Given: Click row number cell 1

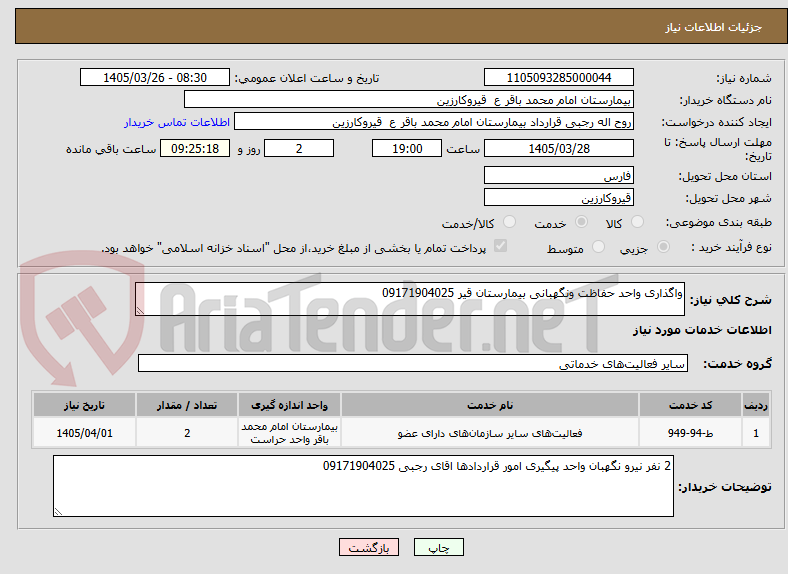Looking at the screenshot, I should click(756, 432).
